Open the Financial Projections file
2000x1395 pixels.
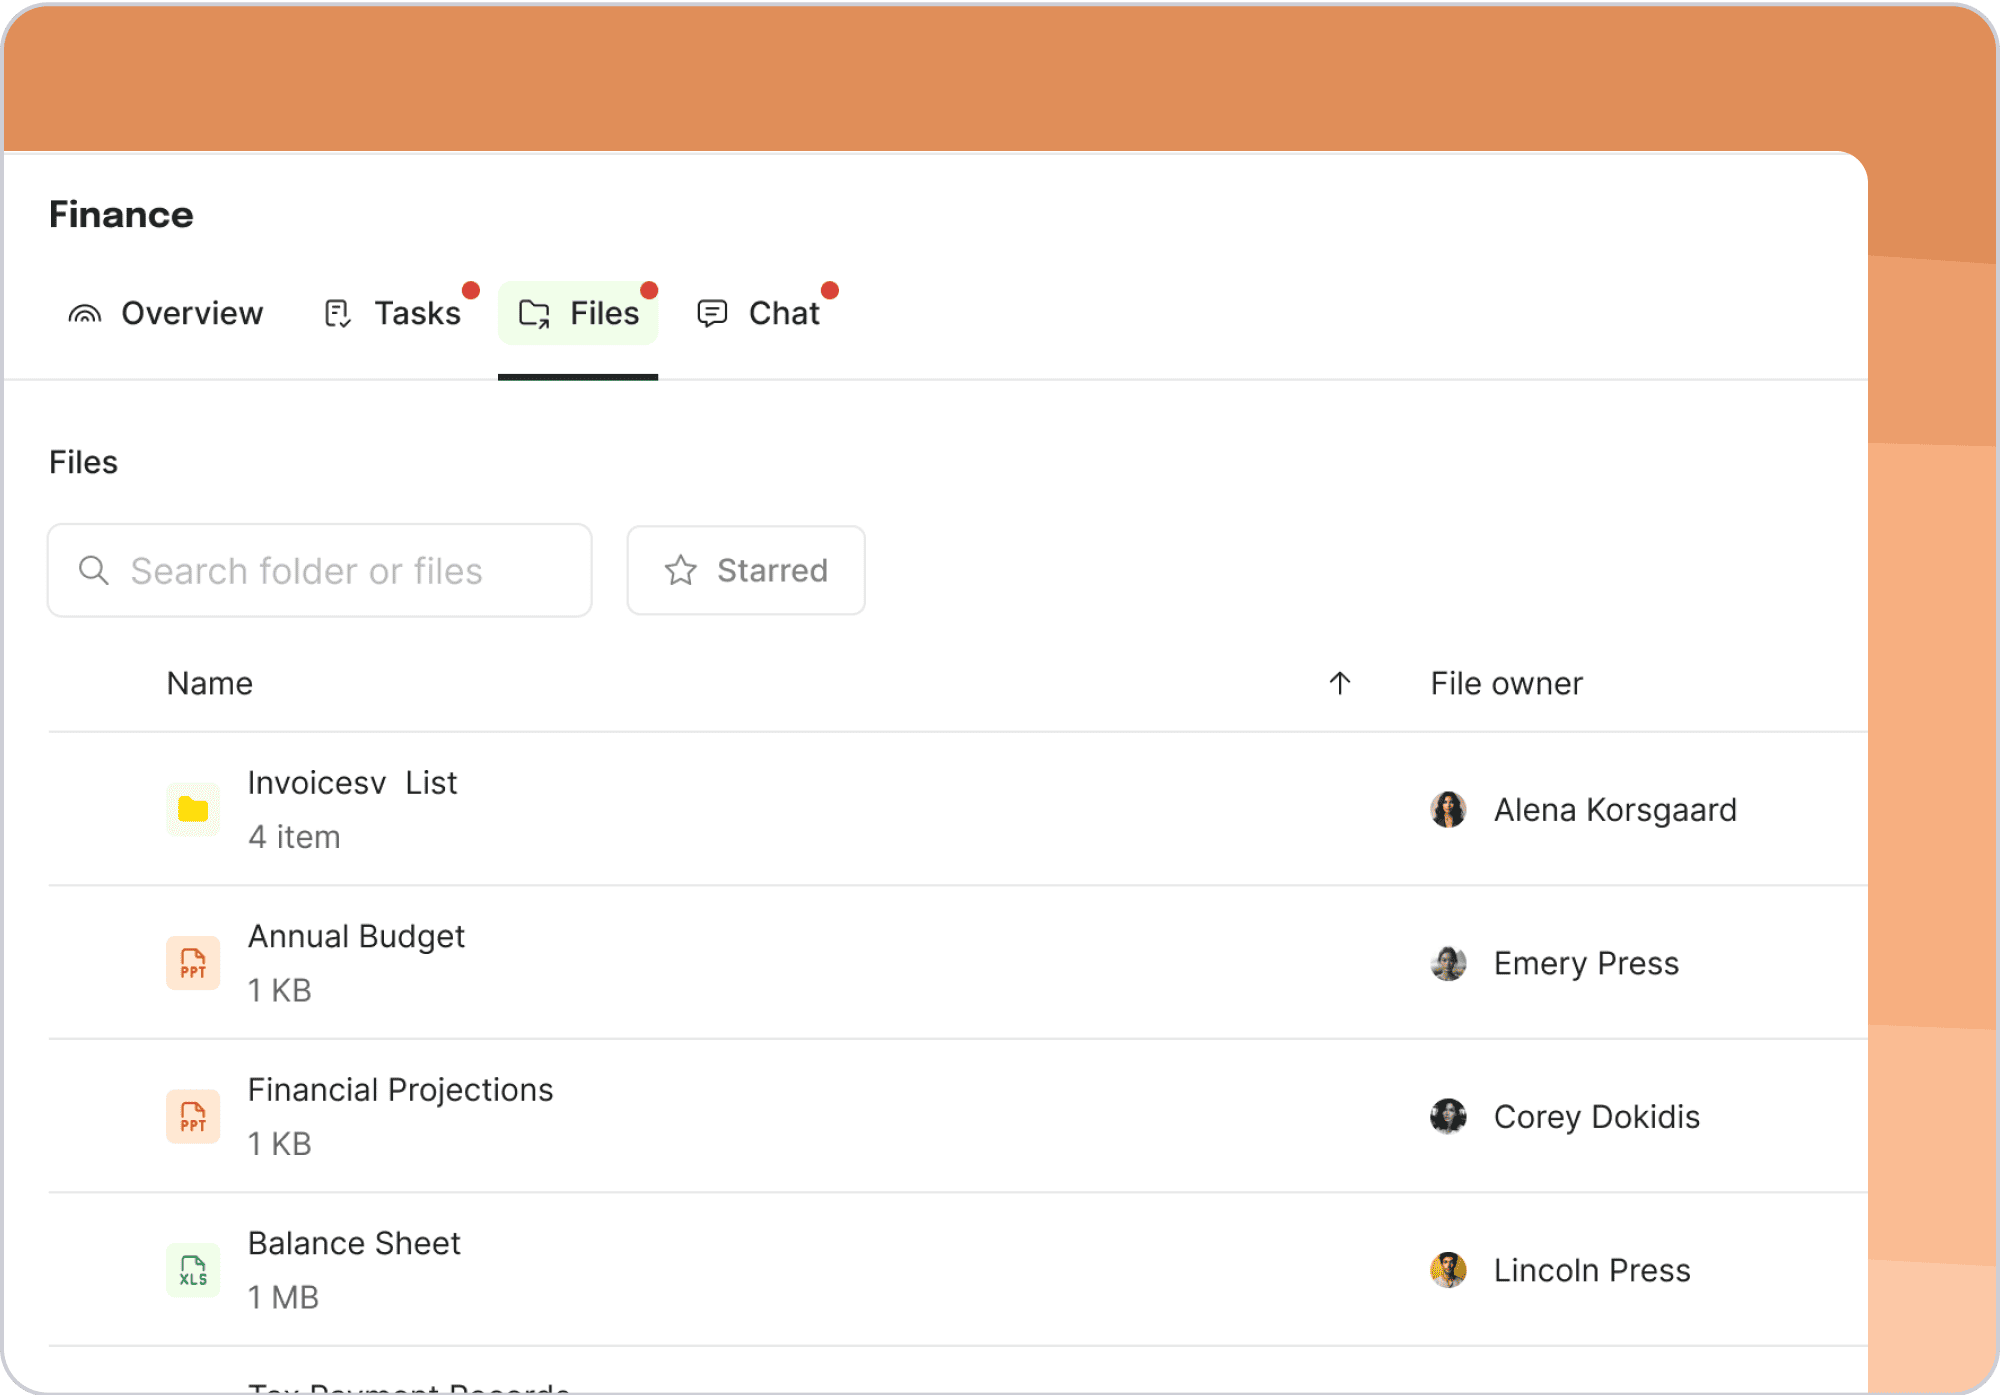[x=401, y=1089]
